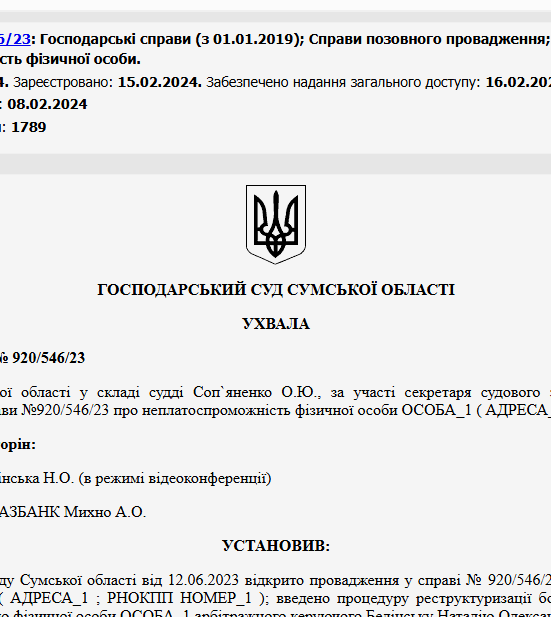Select the number 1789

tap(29, 127)
